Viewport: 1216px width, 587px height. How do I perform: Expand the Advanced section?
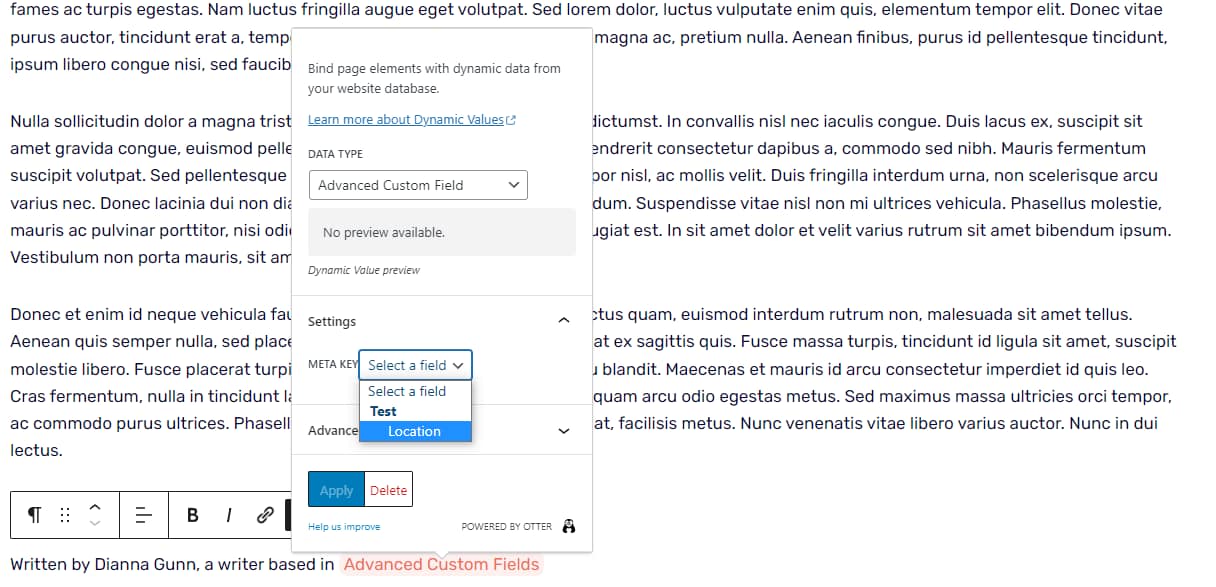(563, 429)
